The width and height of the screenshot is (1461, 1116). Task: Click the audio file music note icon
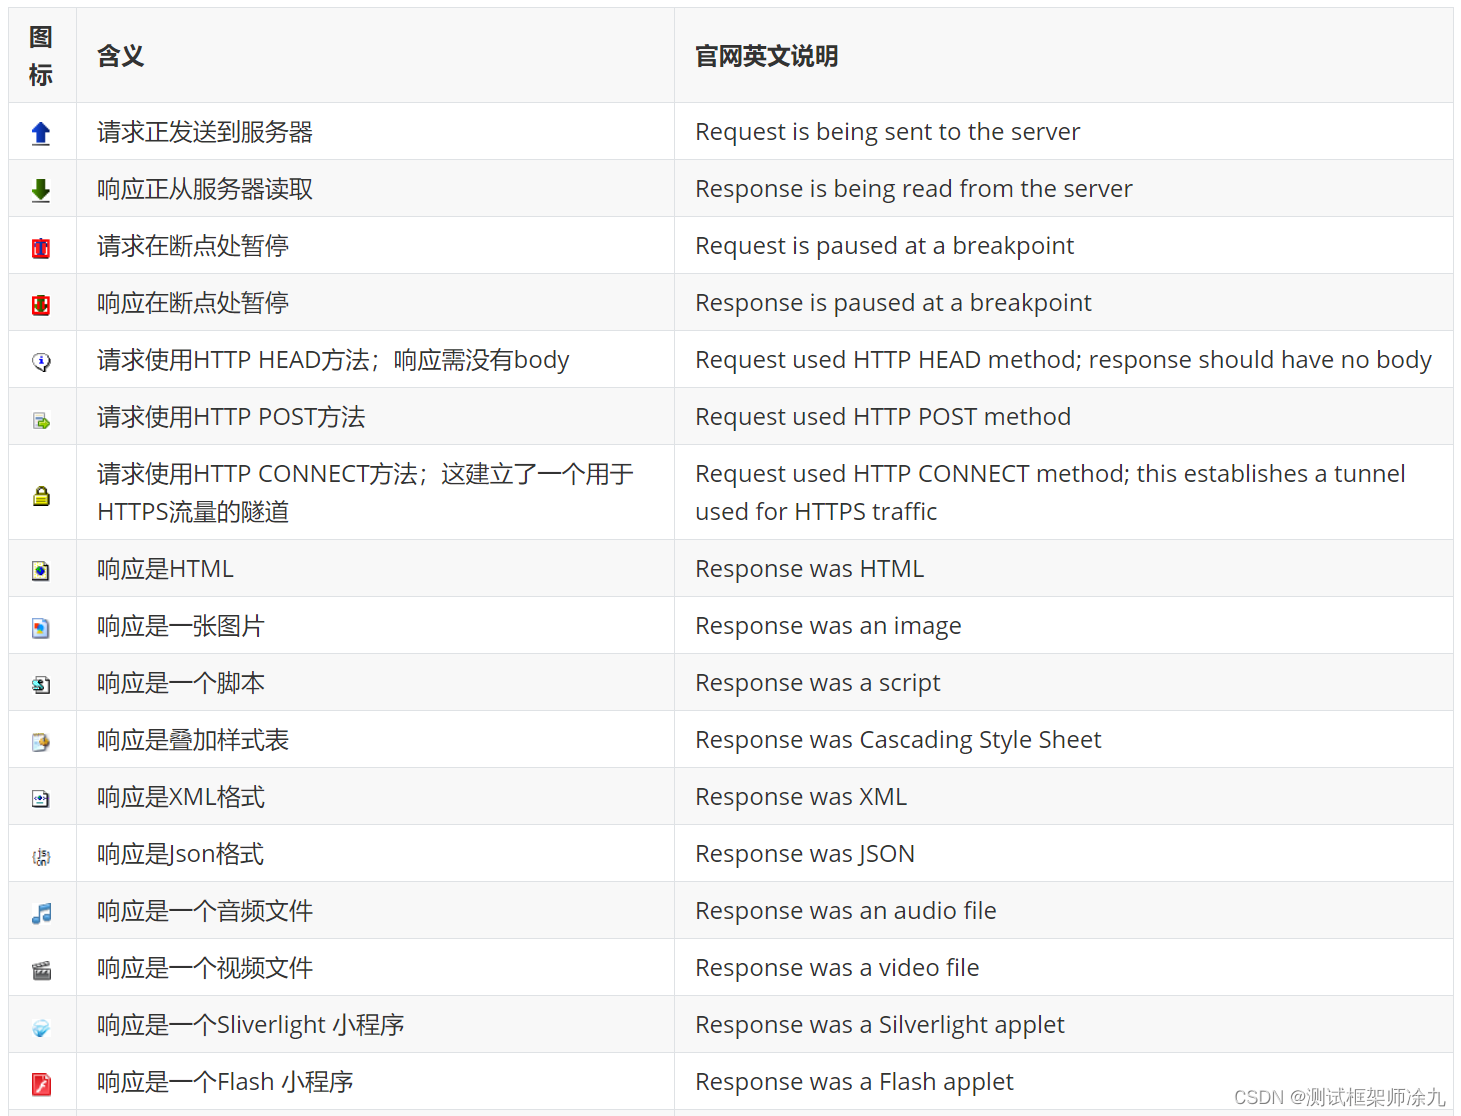(41, 913)
